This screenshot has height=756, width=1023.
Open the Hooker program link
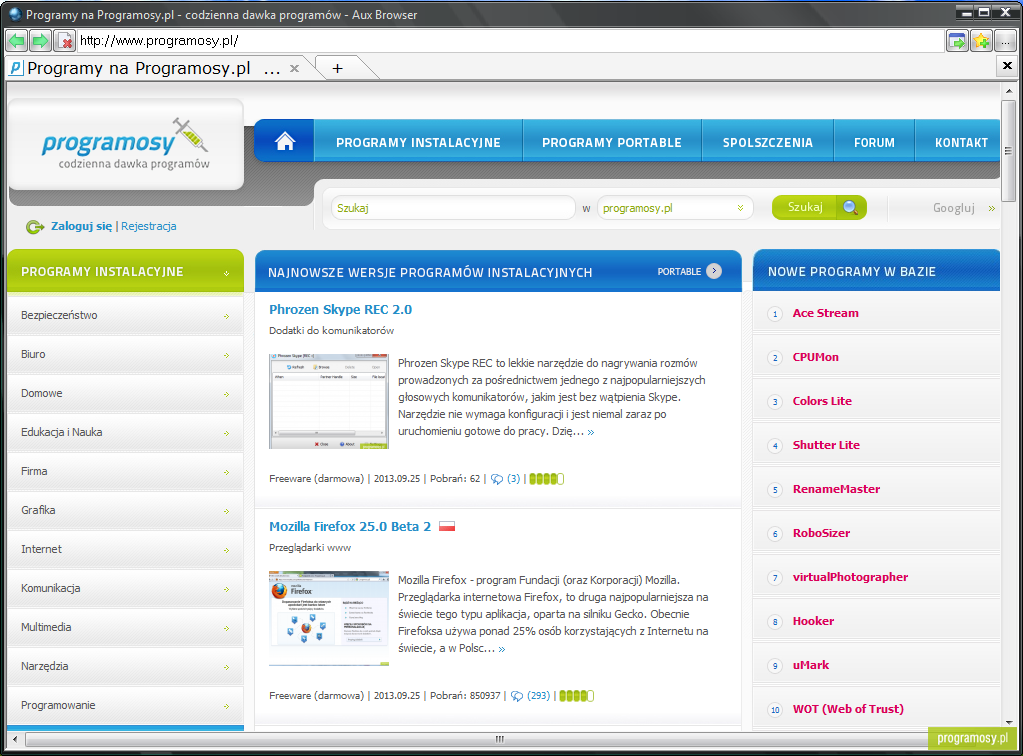pos(813,622)
